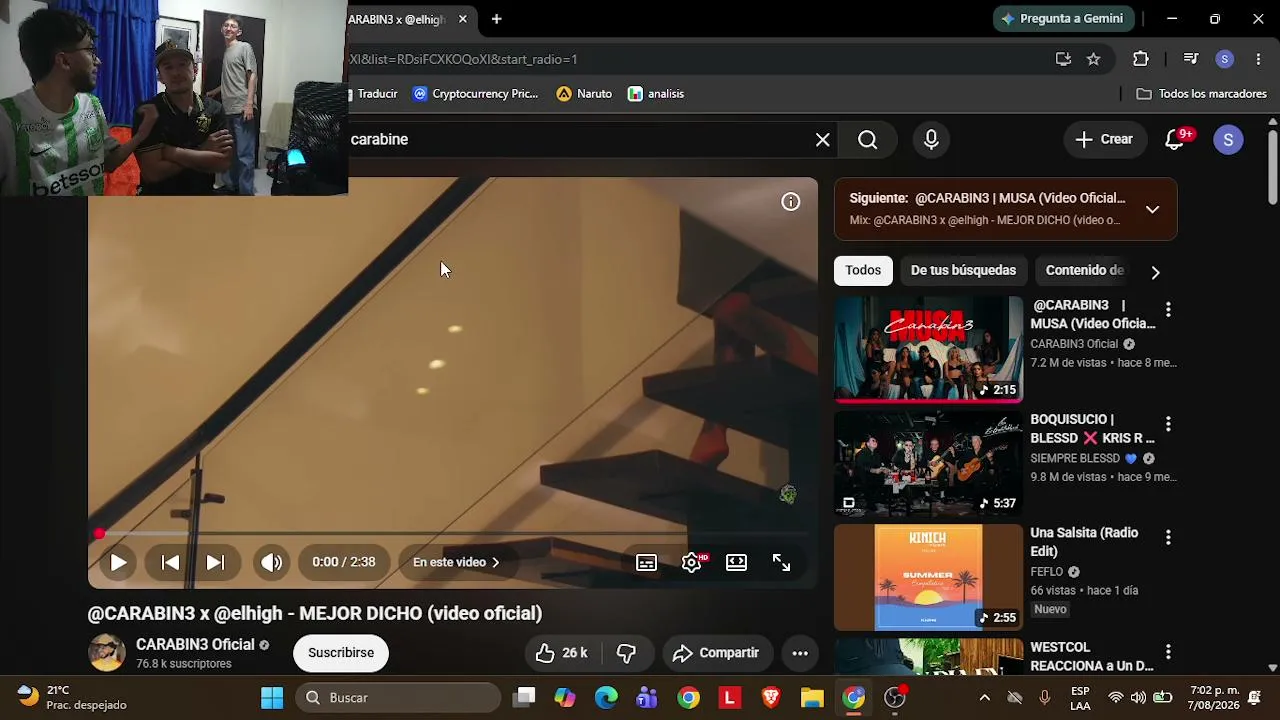Image resolution: width=1280 pixels, height=720 pixels.
Task: Open the Traducir bookmark
Action: (x=373, y=94)
